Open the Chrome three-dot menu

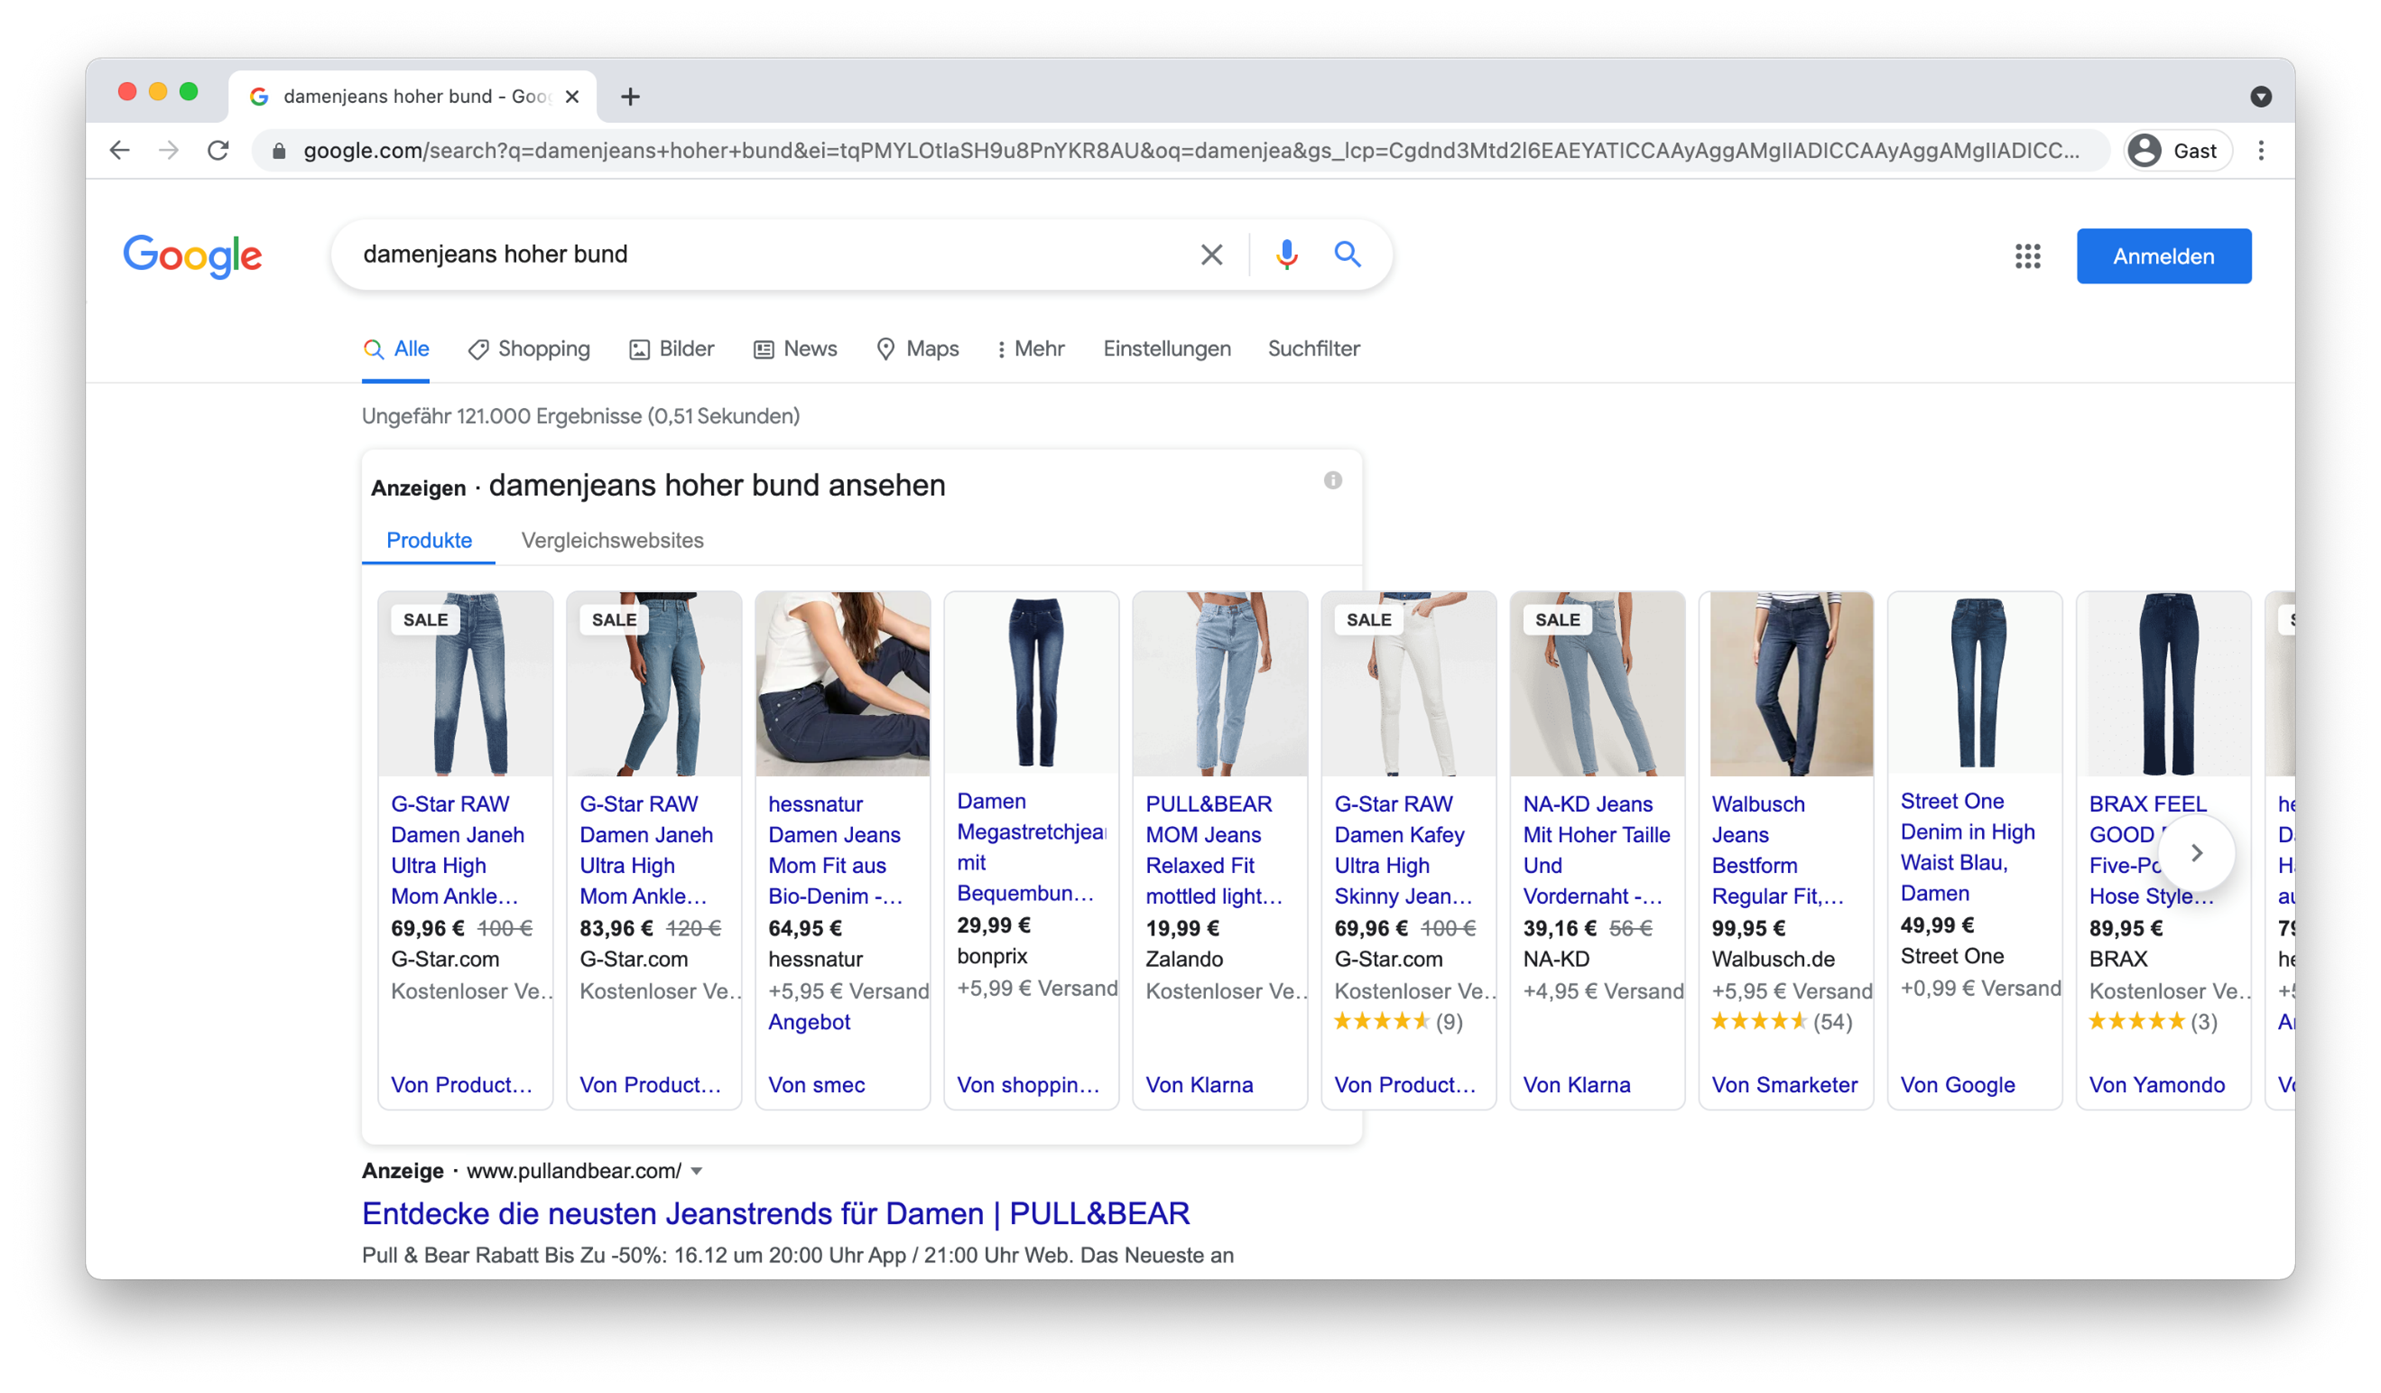pyautogui.click(x=2261, y=151)
